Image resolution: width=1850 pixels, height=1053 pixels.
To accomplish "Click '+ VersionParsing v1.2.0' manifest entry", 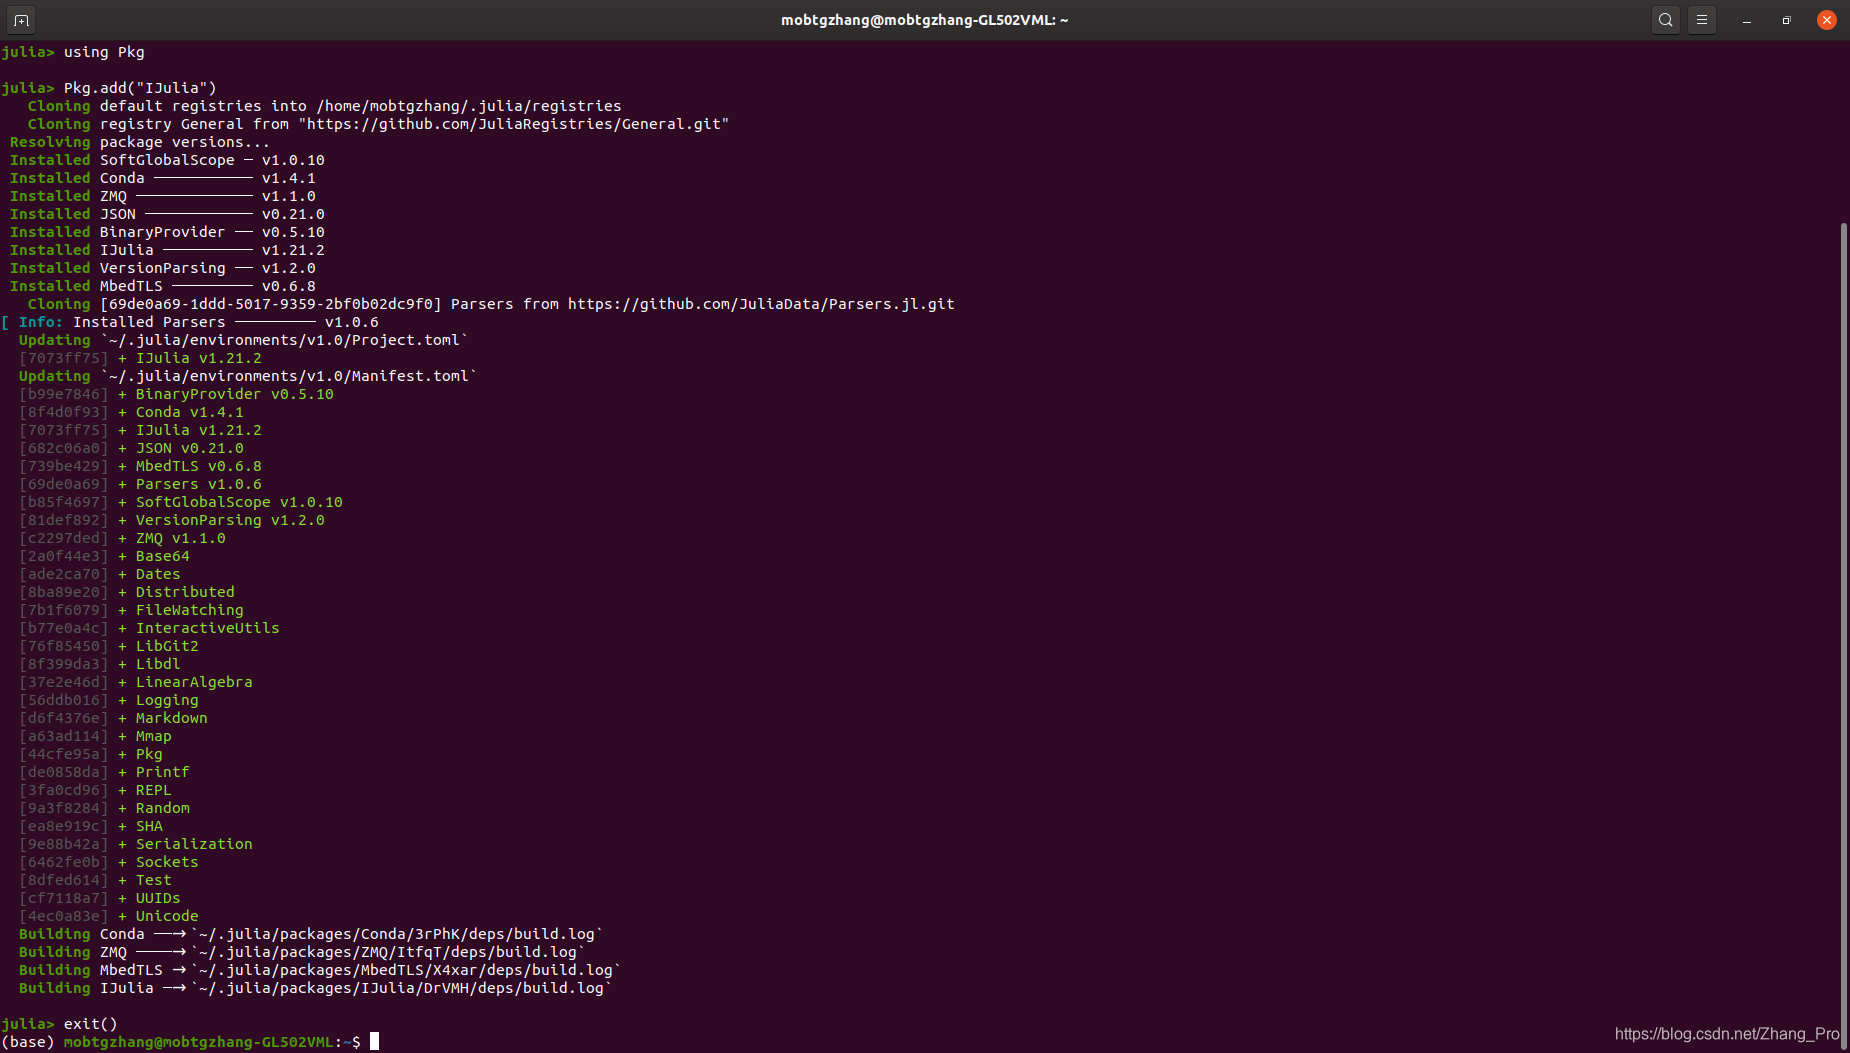I will (x=221, y=520).
